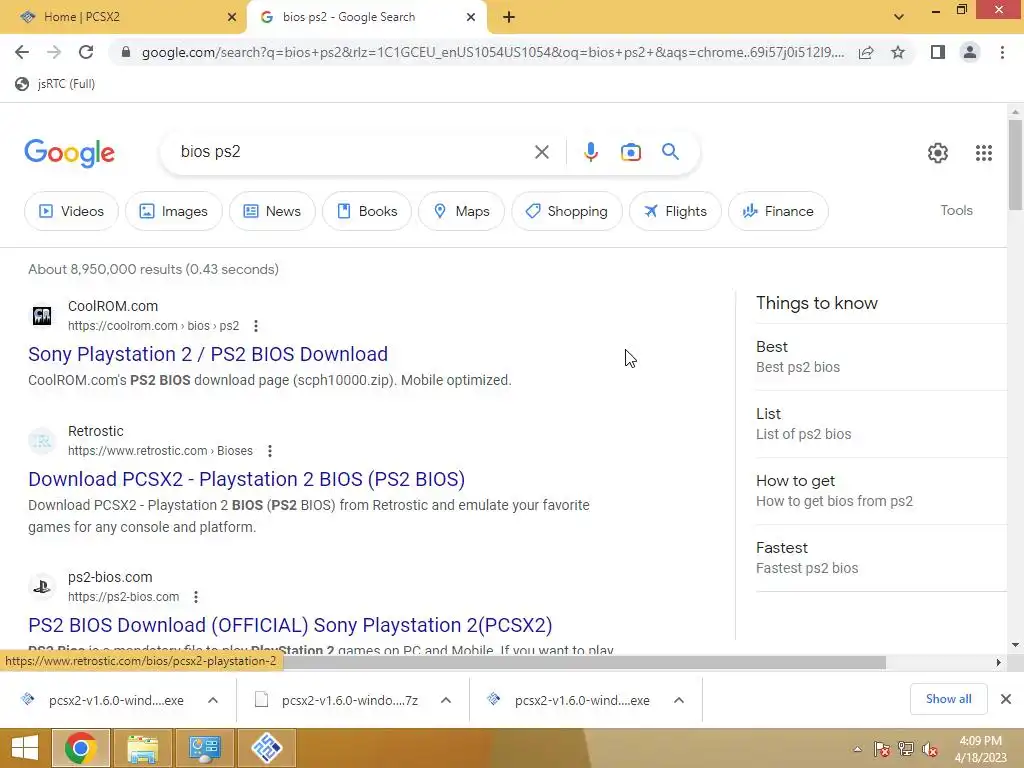Open the Chrome profile avatar
Image resolution: width=1024 pixels, height=768 pixels.
(x=970, y=52)
